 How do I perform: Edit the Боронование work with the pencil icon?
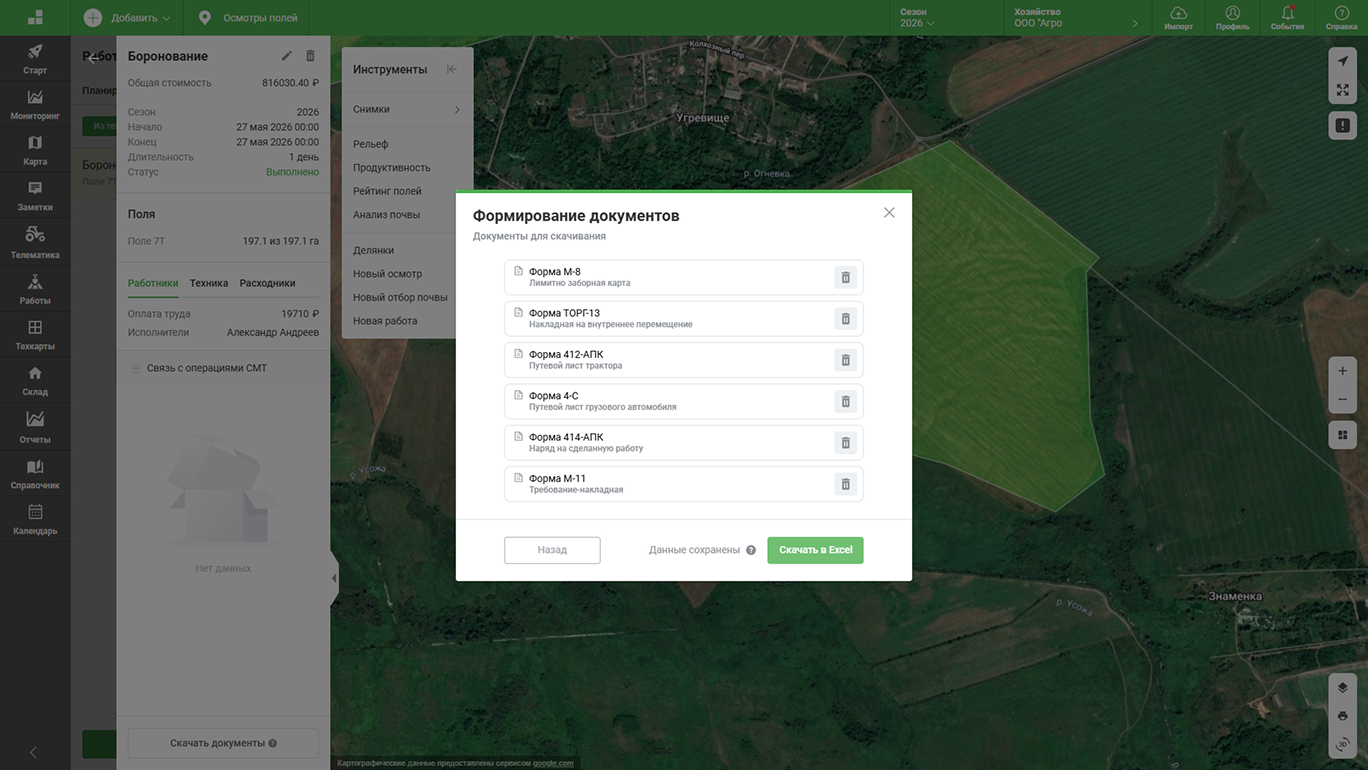tap(287, 57)
